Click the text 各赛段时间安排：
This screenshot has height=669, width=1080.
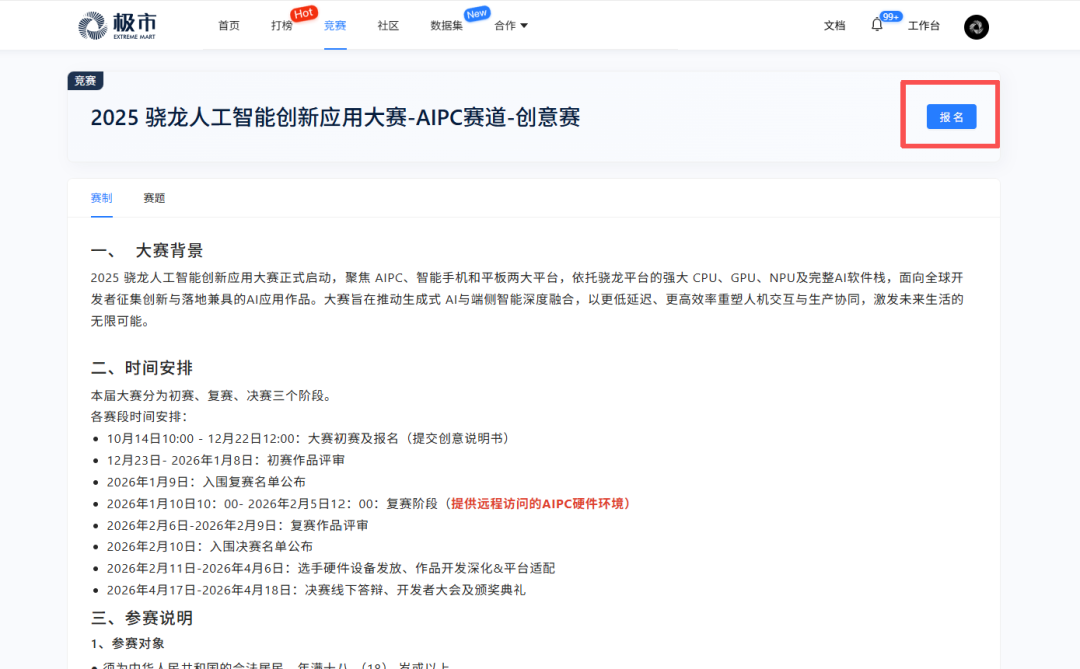pos(139,417)
